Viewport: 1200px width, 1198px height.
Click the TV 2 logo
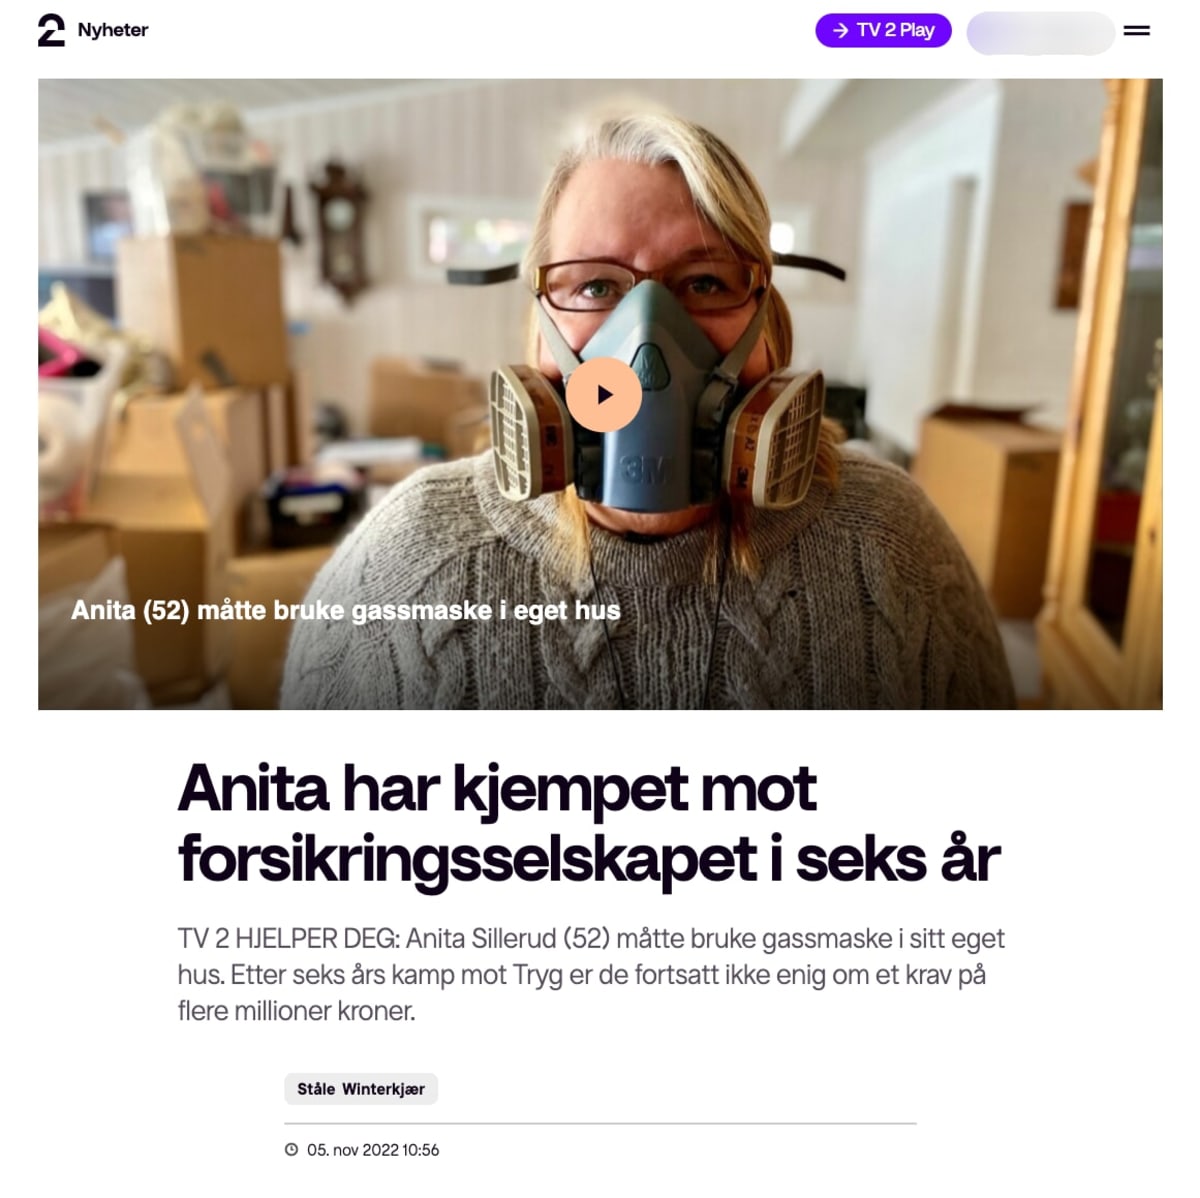click(x=51, y=30)
